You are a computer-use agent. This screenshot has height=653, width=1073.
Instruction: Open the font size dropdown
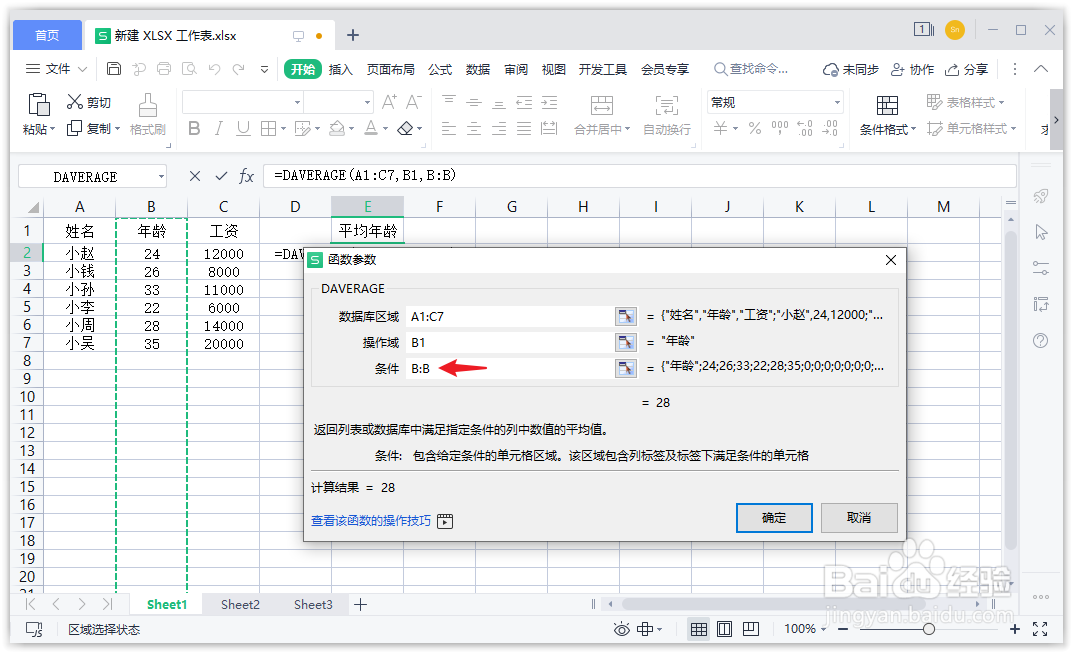(x=339, y=101)
